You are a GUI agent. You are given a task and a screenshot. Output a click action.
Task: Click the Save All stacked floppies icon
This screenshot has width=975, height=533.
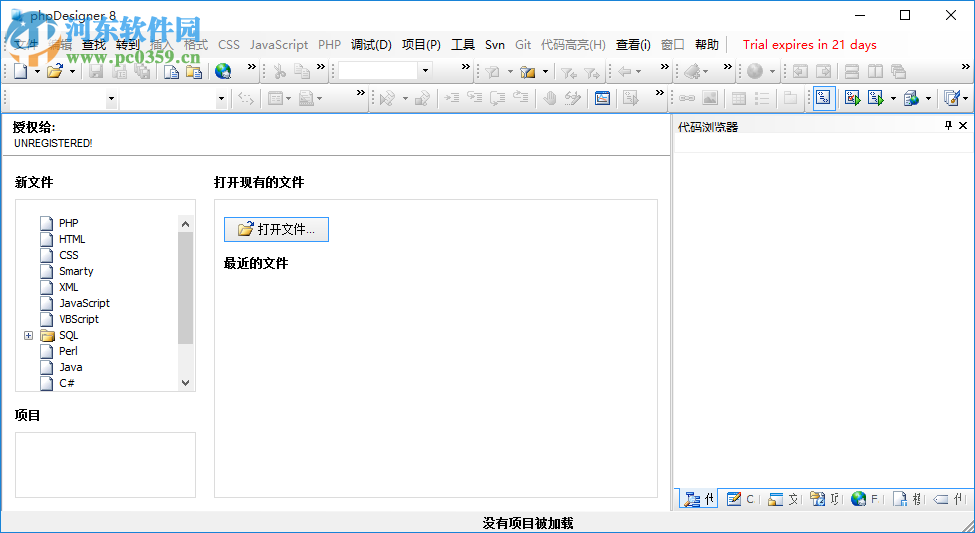pos(142,72)
